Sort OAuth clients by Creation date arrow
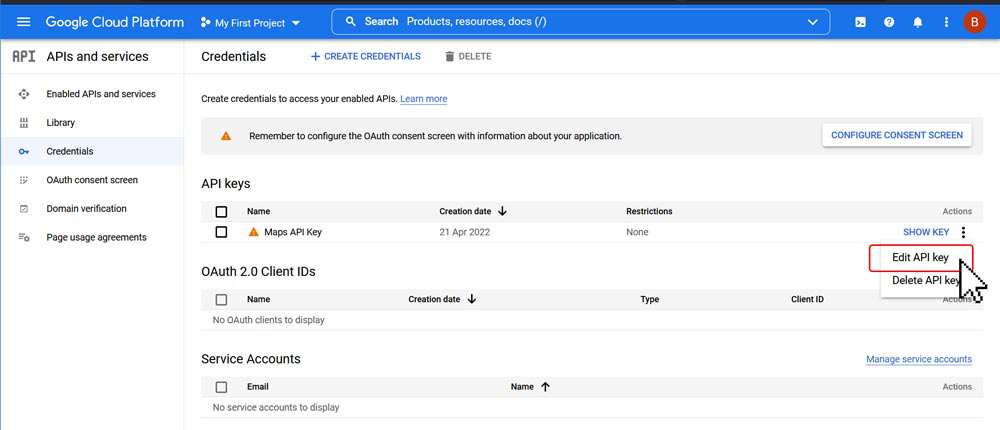This screenshot has height=430, width=1000. click(471, 299)
